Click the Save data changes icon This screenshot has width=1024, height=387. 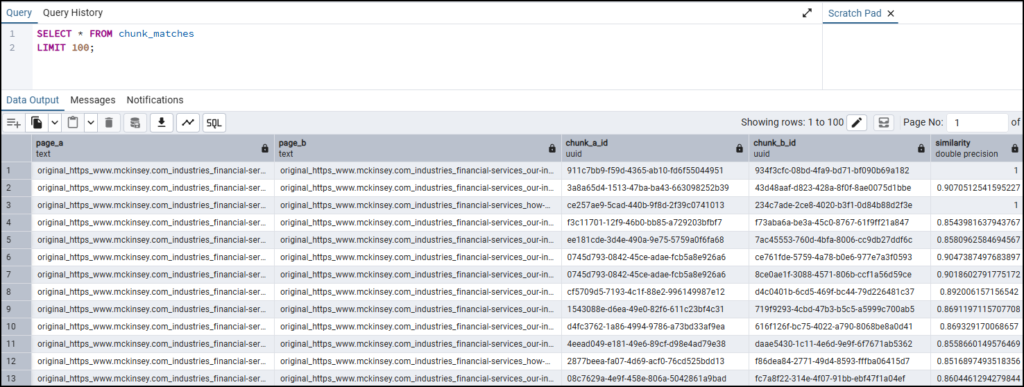135,123
